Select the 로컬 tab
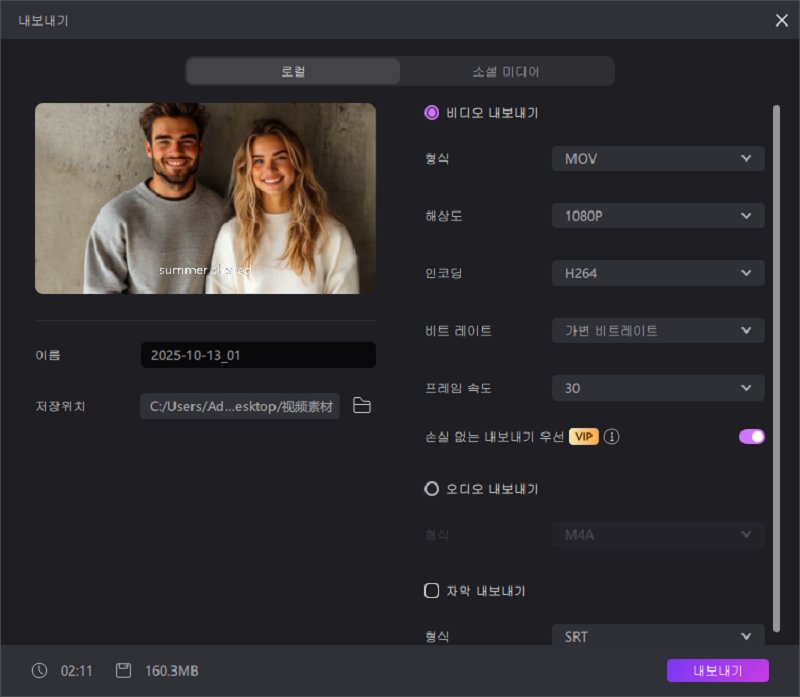The width and height of the screenshot is (800, 697). tap(293, 72)
